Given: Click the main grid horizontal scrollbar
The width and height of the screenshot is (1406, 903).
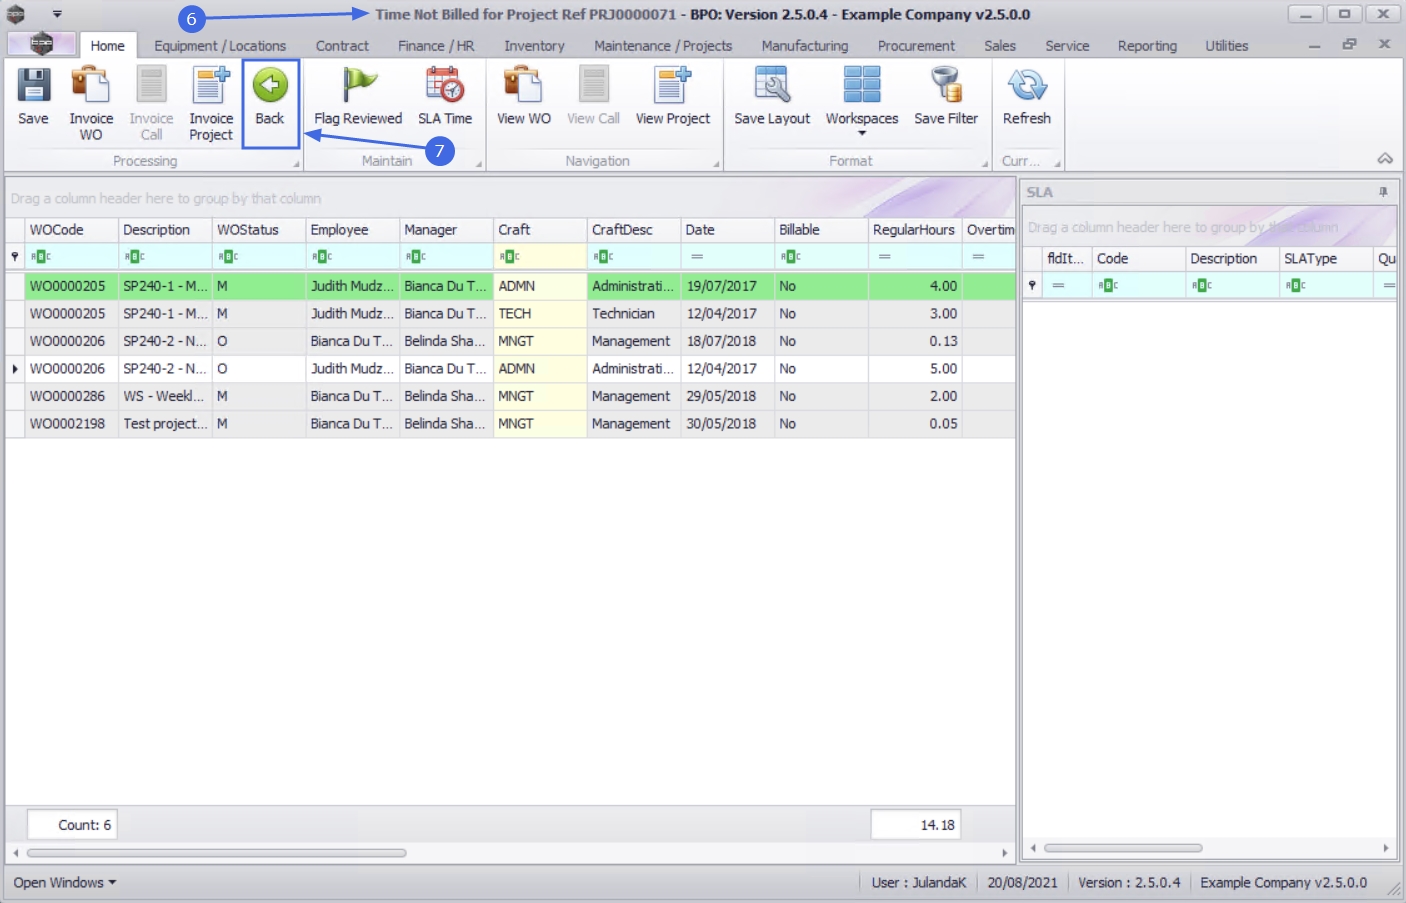Looking at the screenshot, I should point(216,853).
